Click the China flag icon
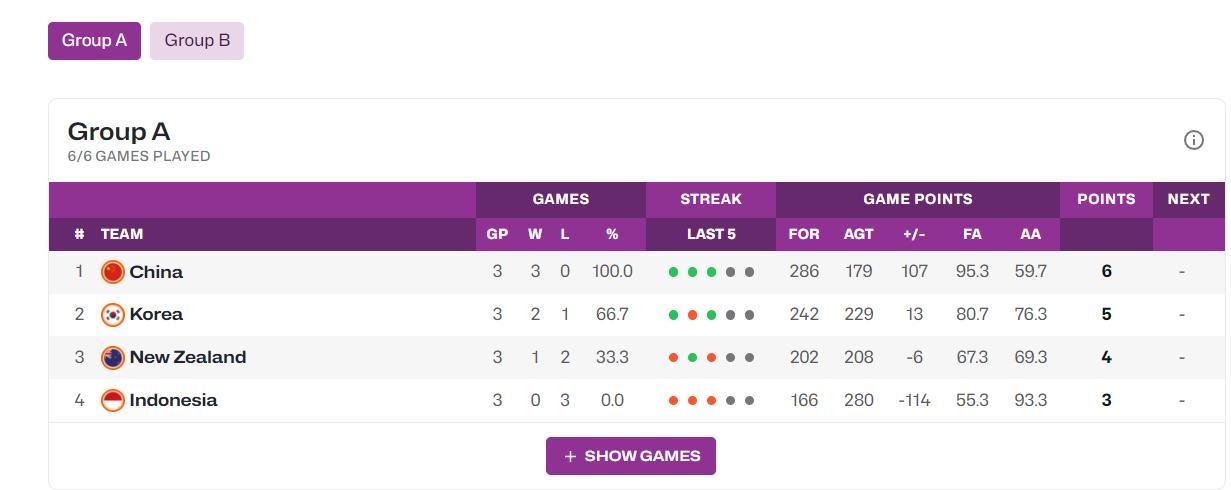This screenshot has height=490, width=1231. pyautogui.click(x=113, y=272)
